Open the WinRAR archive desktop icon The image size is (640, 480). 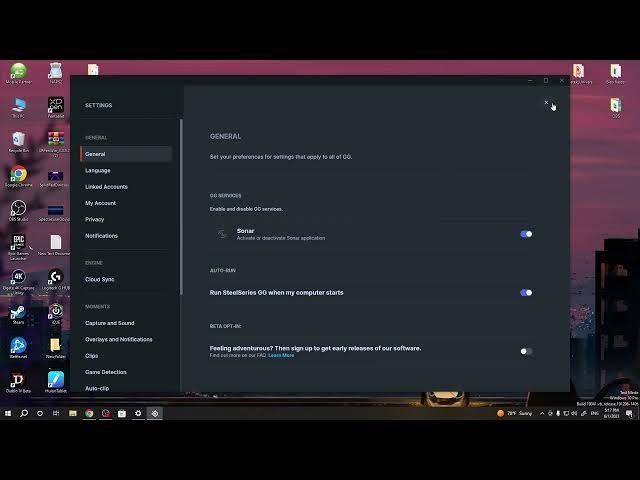click(56, 144)
